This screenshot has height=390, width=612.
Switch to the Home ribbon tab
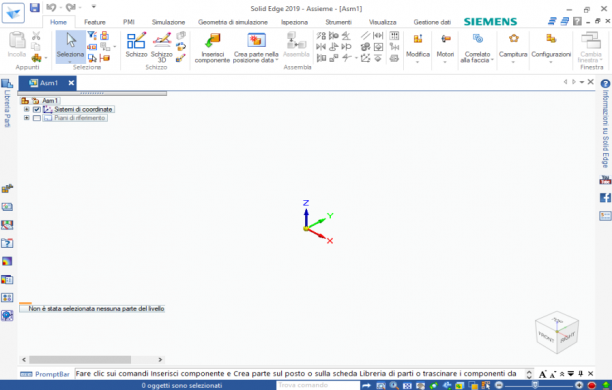[x=58, y=22]
